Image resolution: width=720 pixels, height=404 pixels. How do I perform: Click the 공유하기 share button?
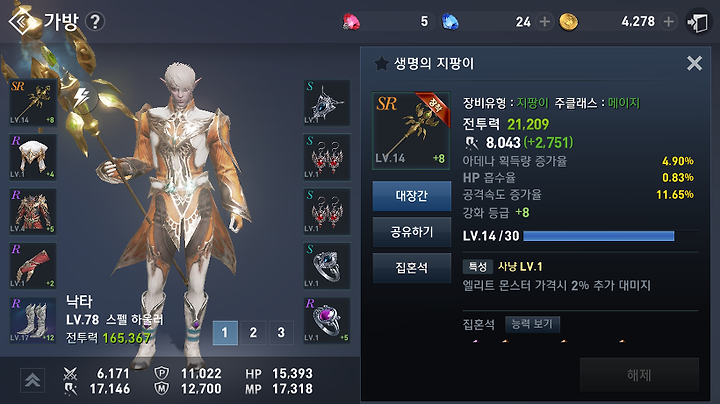point(411,232)
